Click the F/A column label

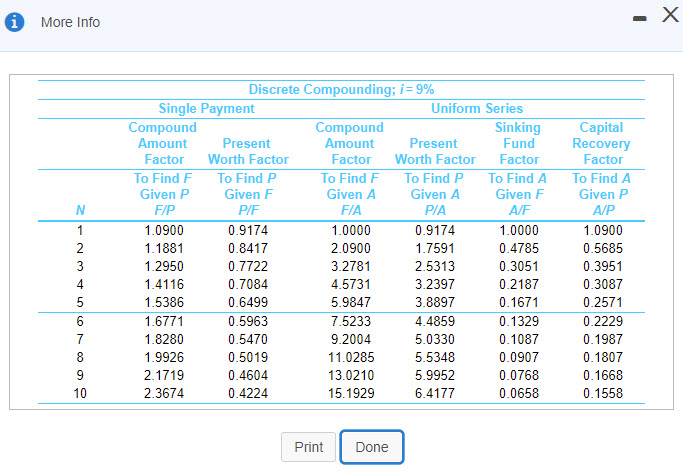pos(351,210)
